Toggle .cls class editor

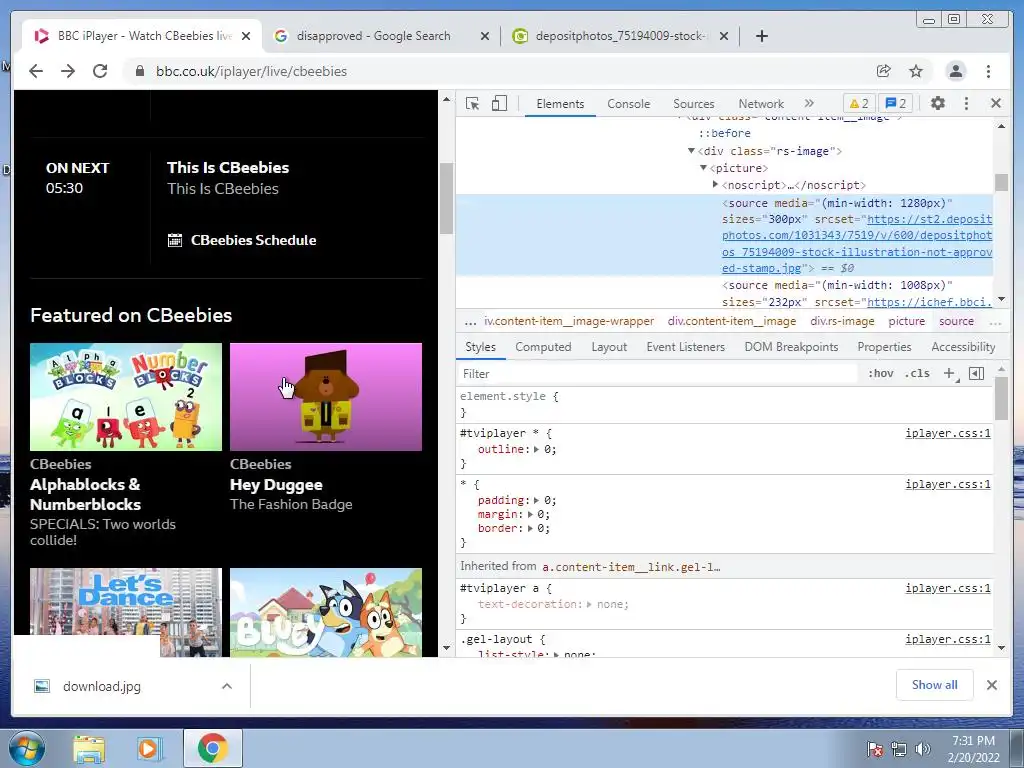pos(918,374)
